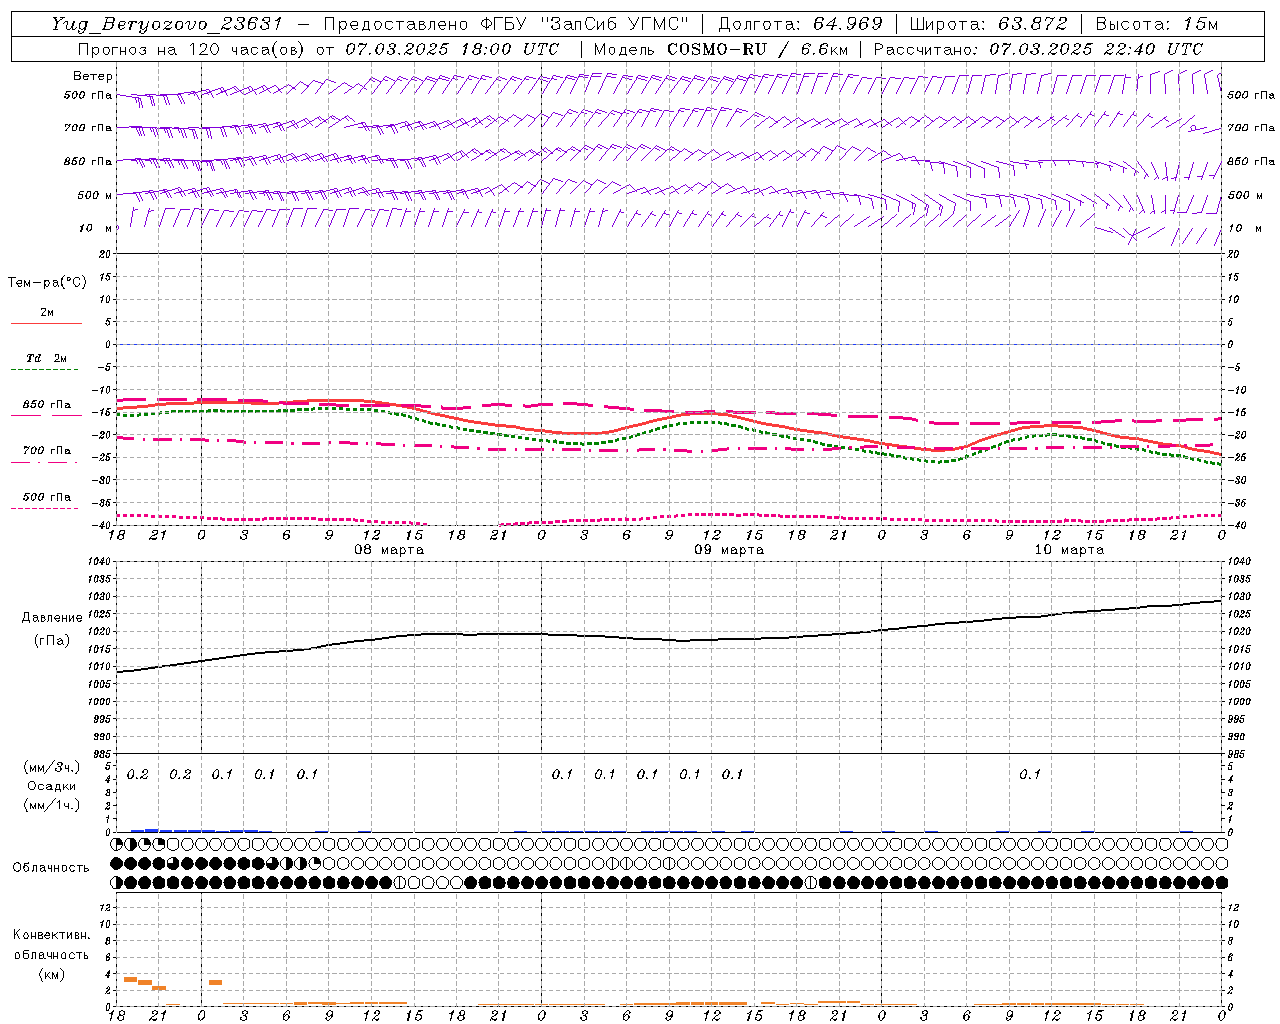Click the Высота: 15м value

pos(1156,24)
